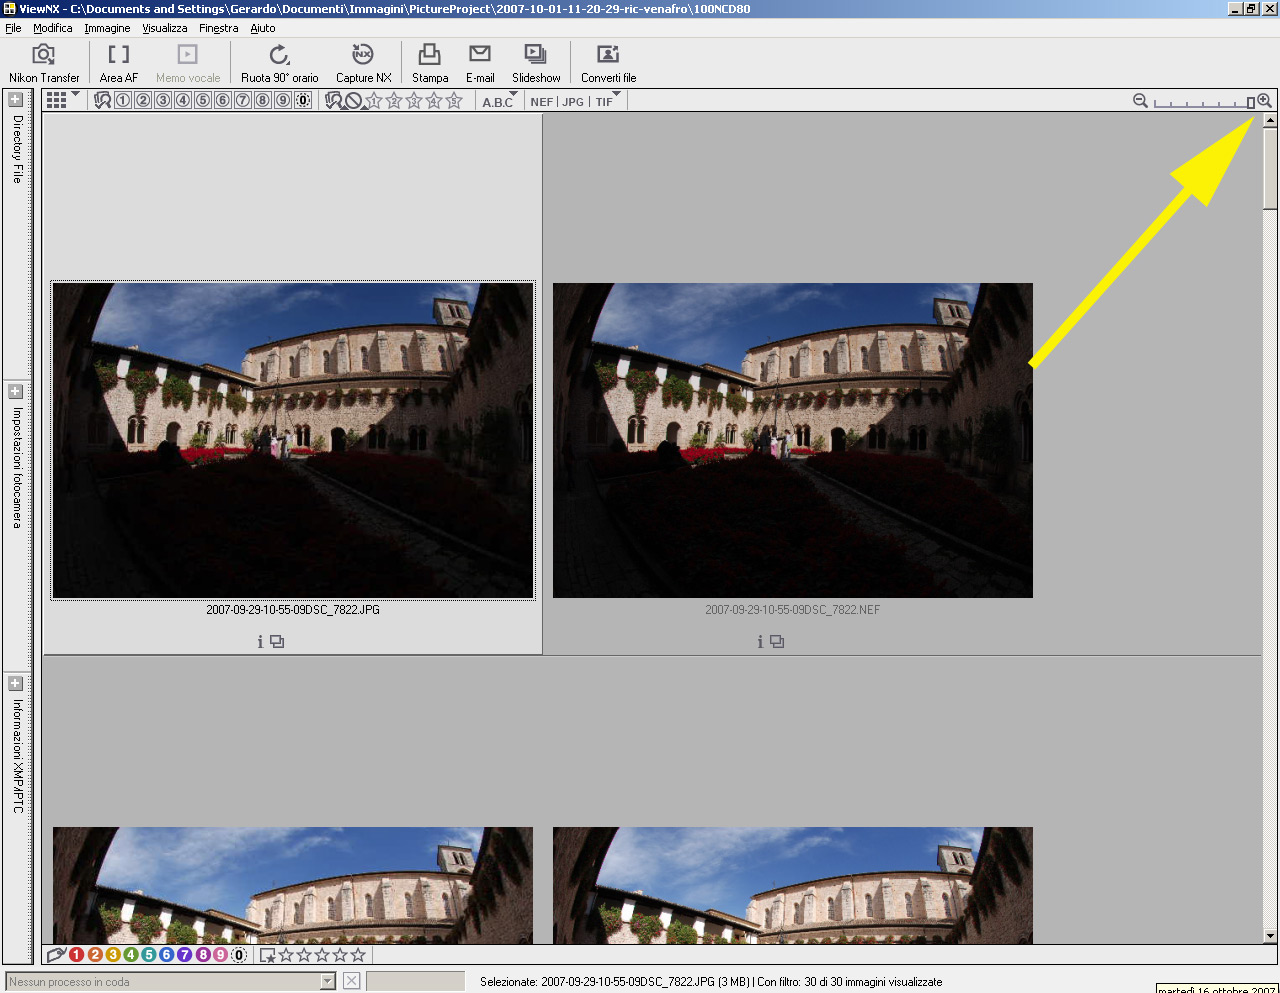Toggle the JPG file type filter

tap(573, 102)
